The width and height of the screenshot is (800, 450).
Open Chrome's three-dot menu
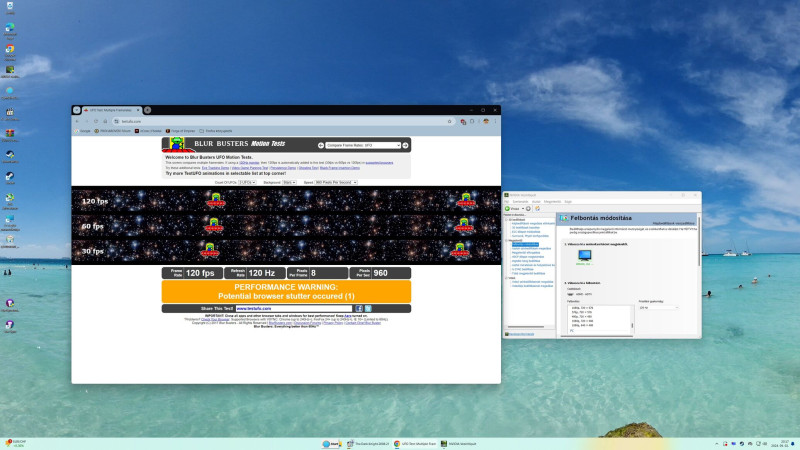coord(495,121)
